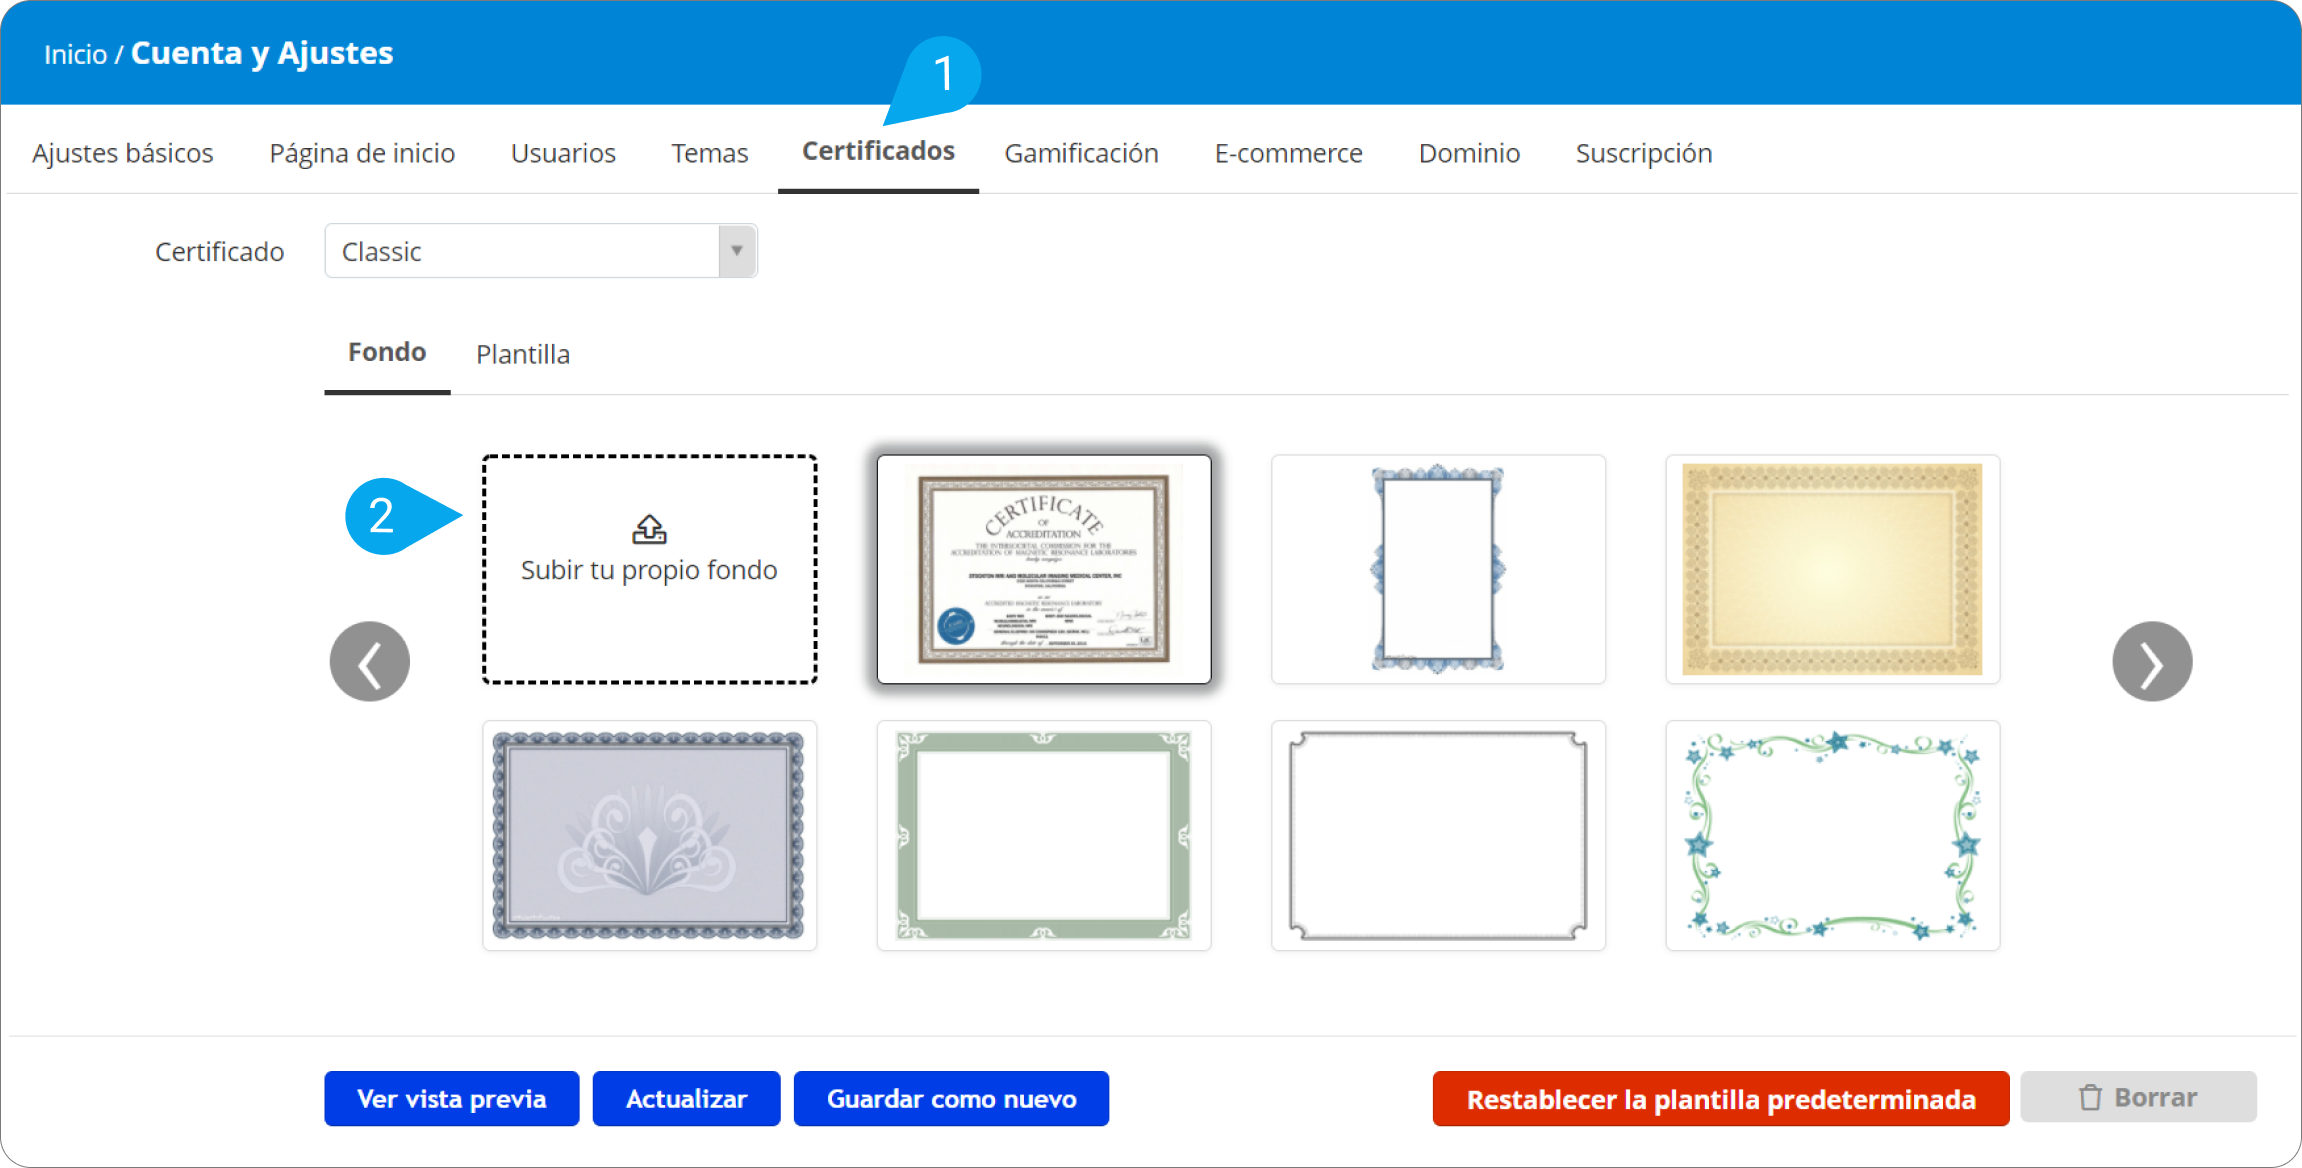Go to the Suscripción tab

pyautogui.click(x=1643, y=153)
